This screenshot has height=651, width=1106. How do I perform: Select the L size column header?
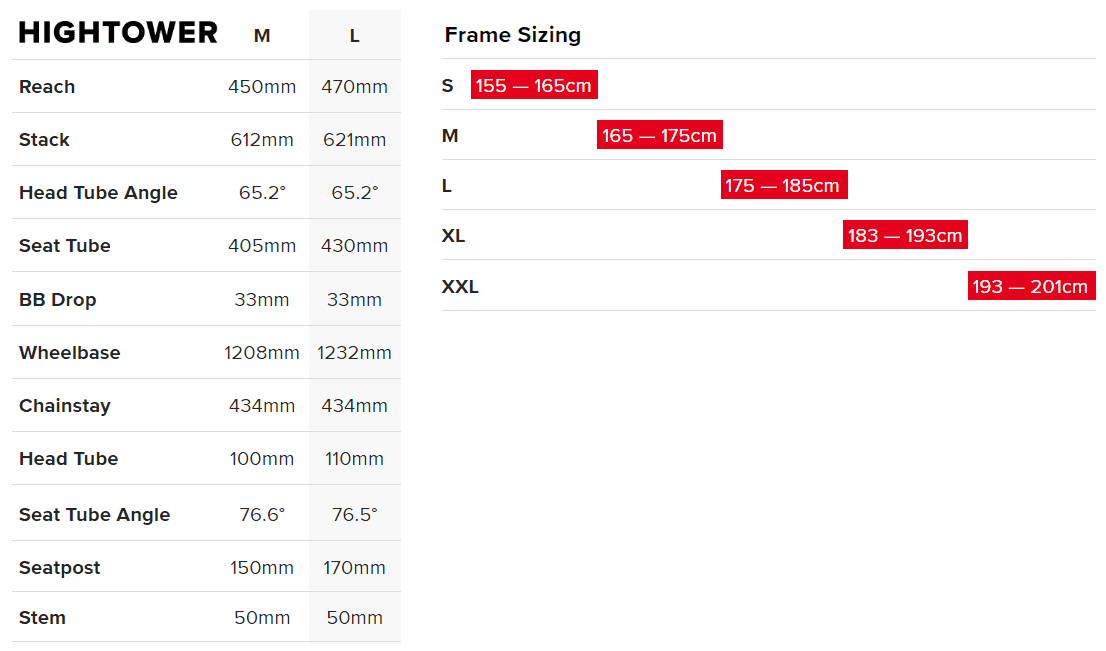(x=354, y=36)
